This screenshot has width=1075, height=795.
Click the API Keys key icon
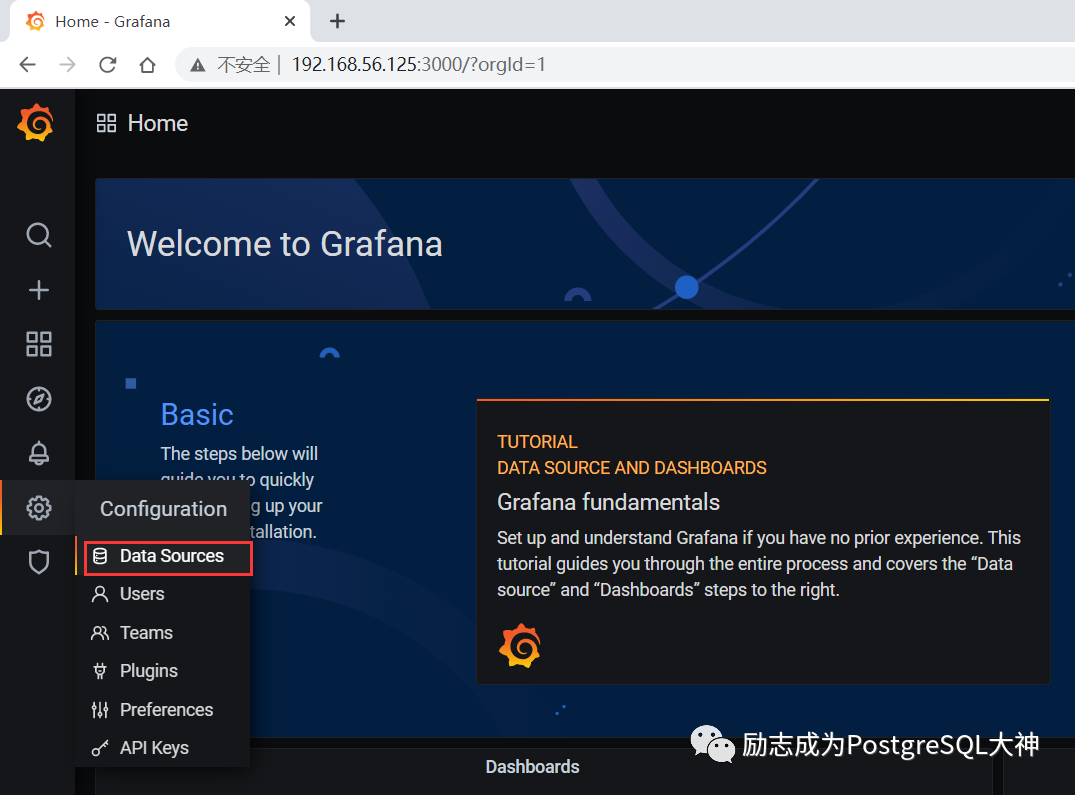(x=100, y=748)
